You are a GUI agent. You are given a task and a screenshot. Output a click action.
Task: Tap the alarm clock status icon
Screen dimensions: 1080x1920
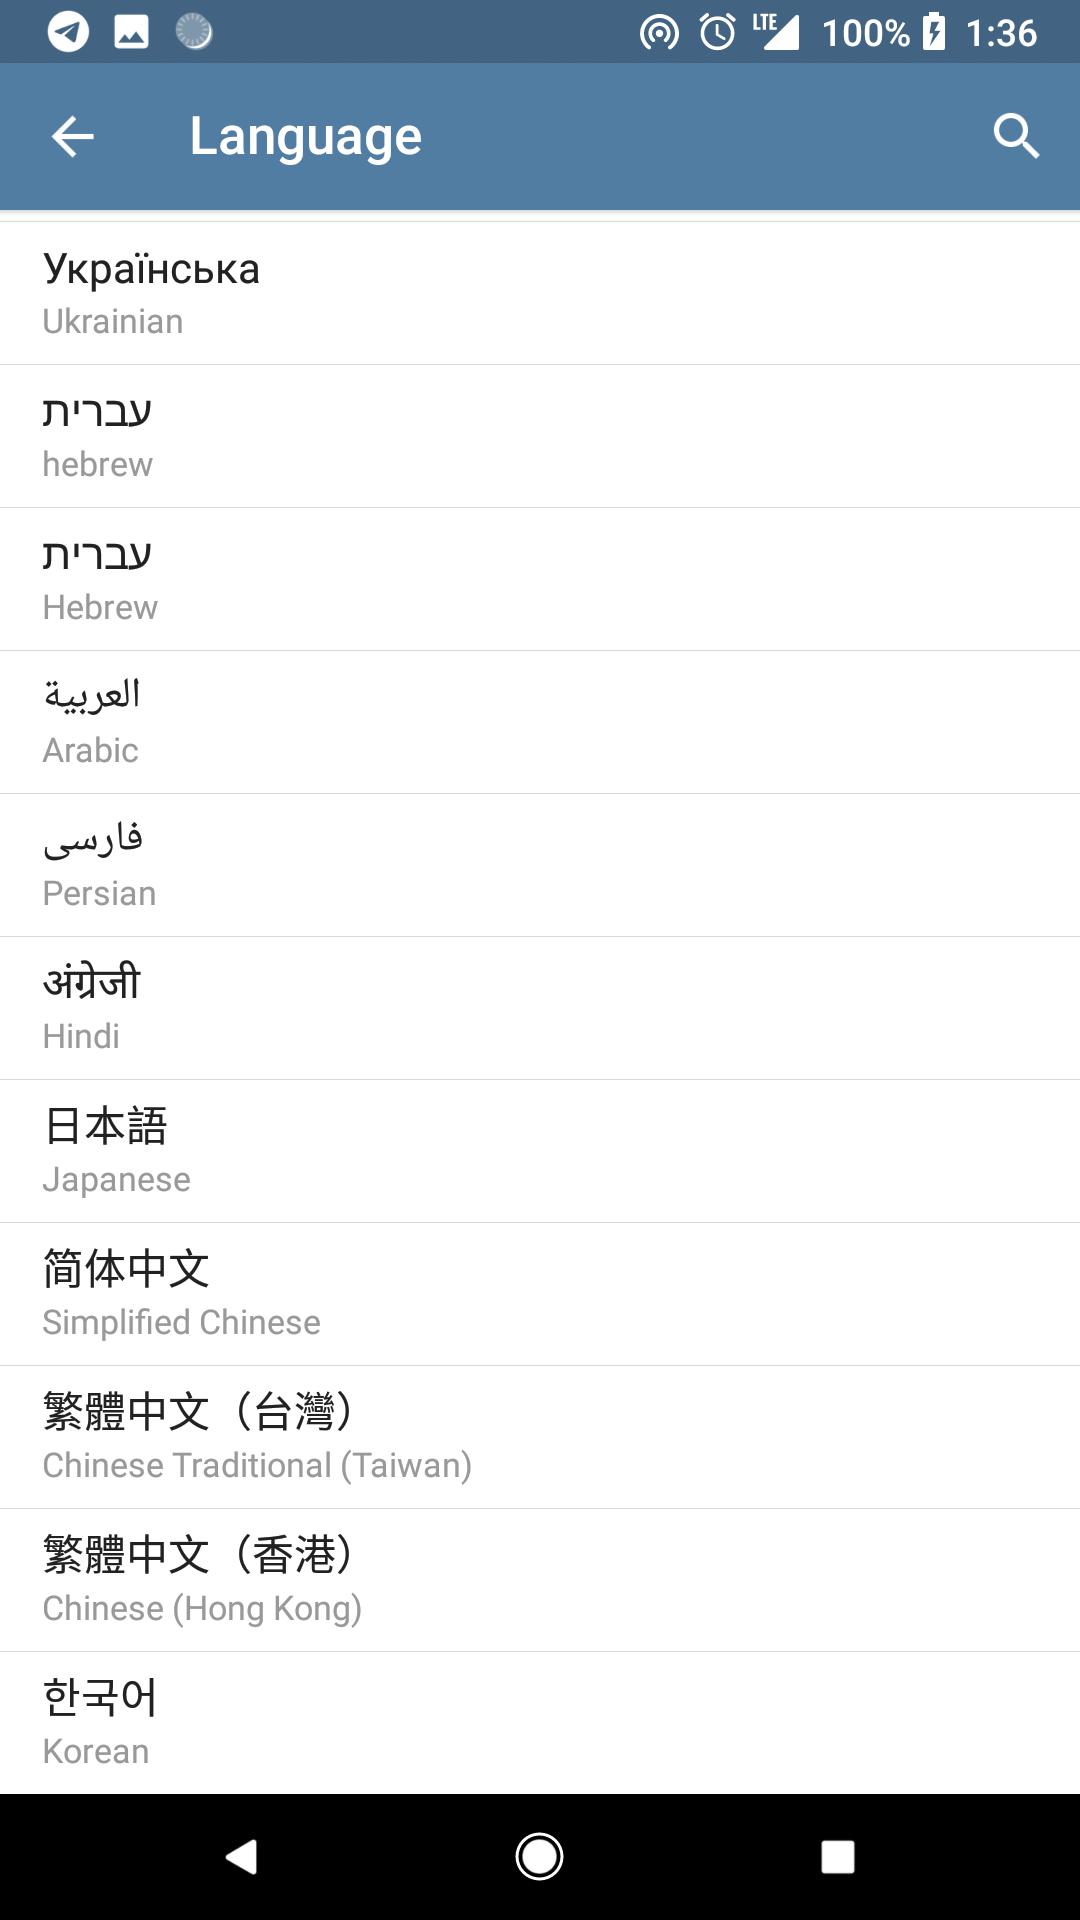(717, 32)
